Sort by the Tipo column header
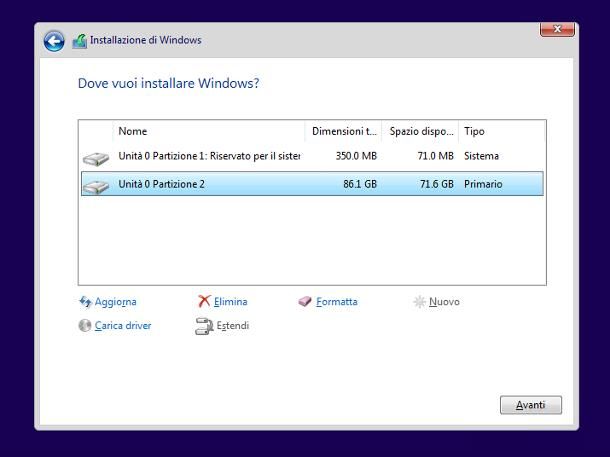 [502, 131]
